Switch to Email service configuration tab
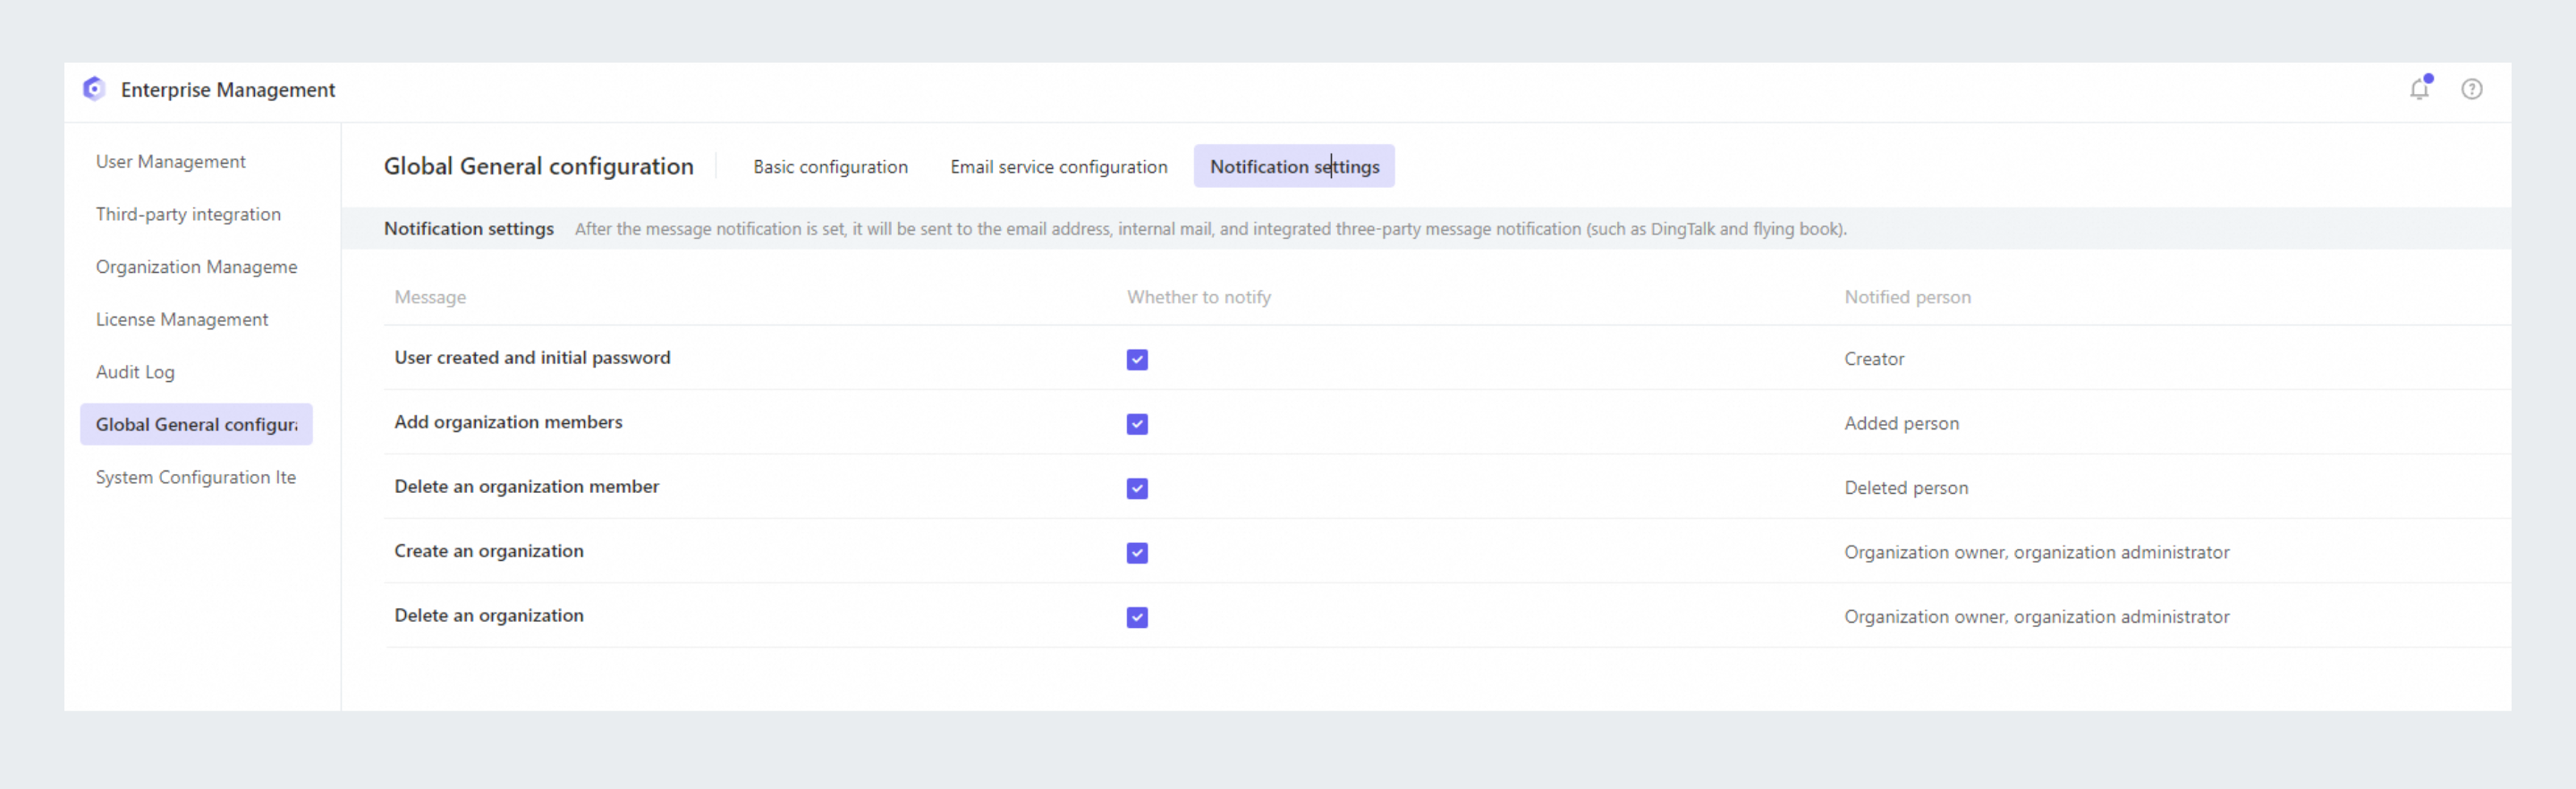 (1058, 167)
